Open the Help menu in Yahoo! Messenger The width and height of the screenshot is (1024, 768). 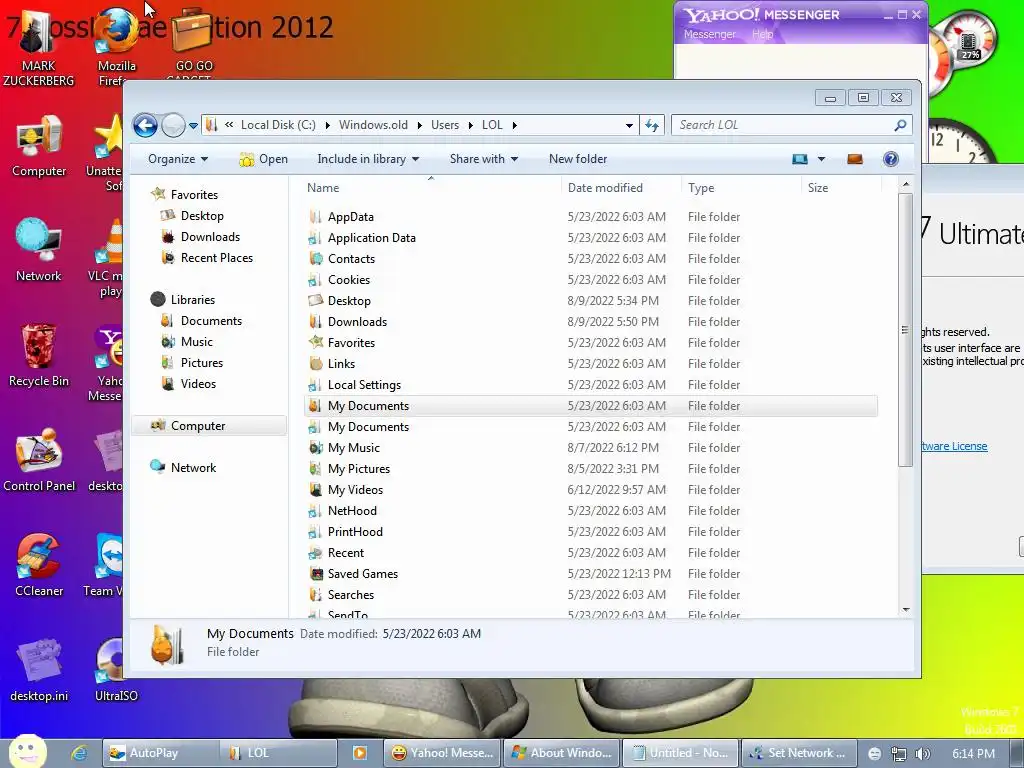point(762,34)
